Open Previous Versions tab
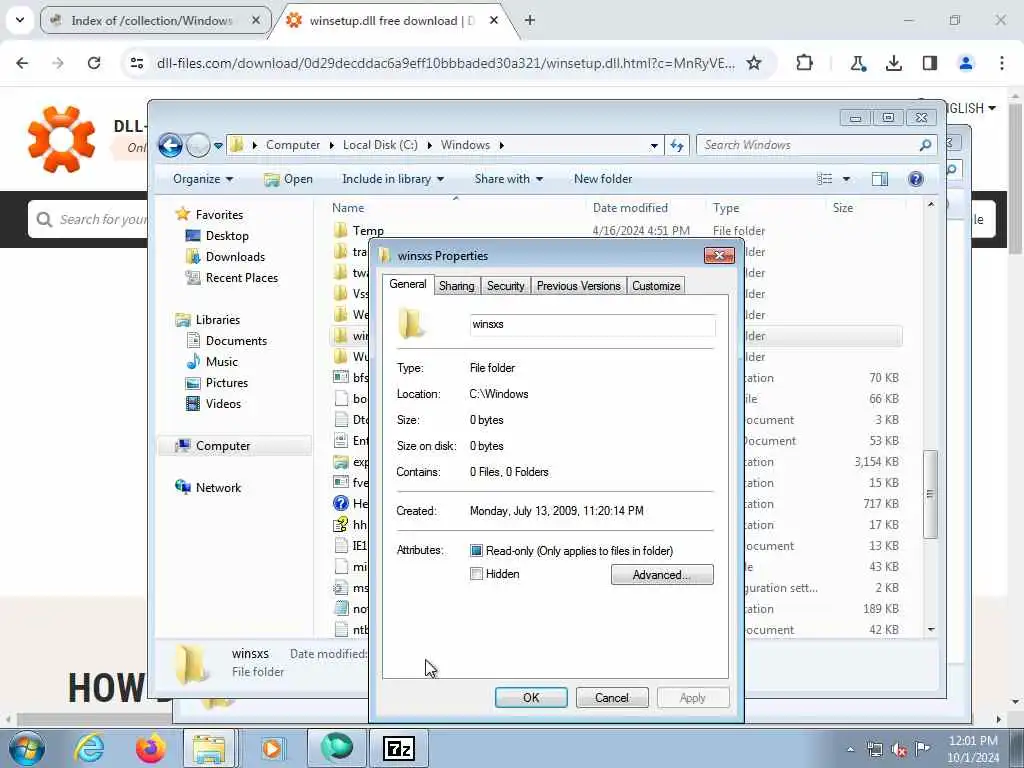This screenshot has width=1024, height=768. click(x=579, y=286)
